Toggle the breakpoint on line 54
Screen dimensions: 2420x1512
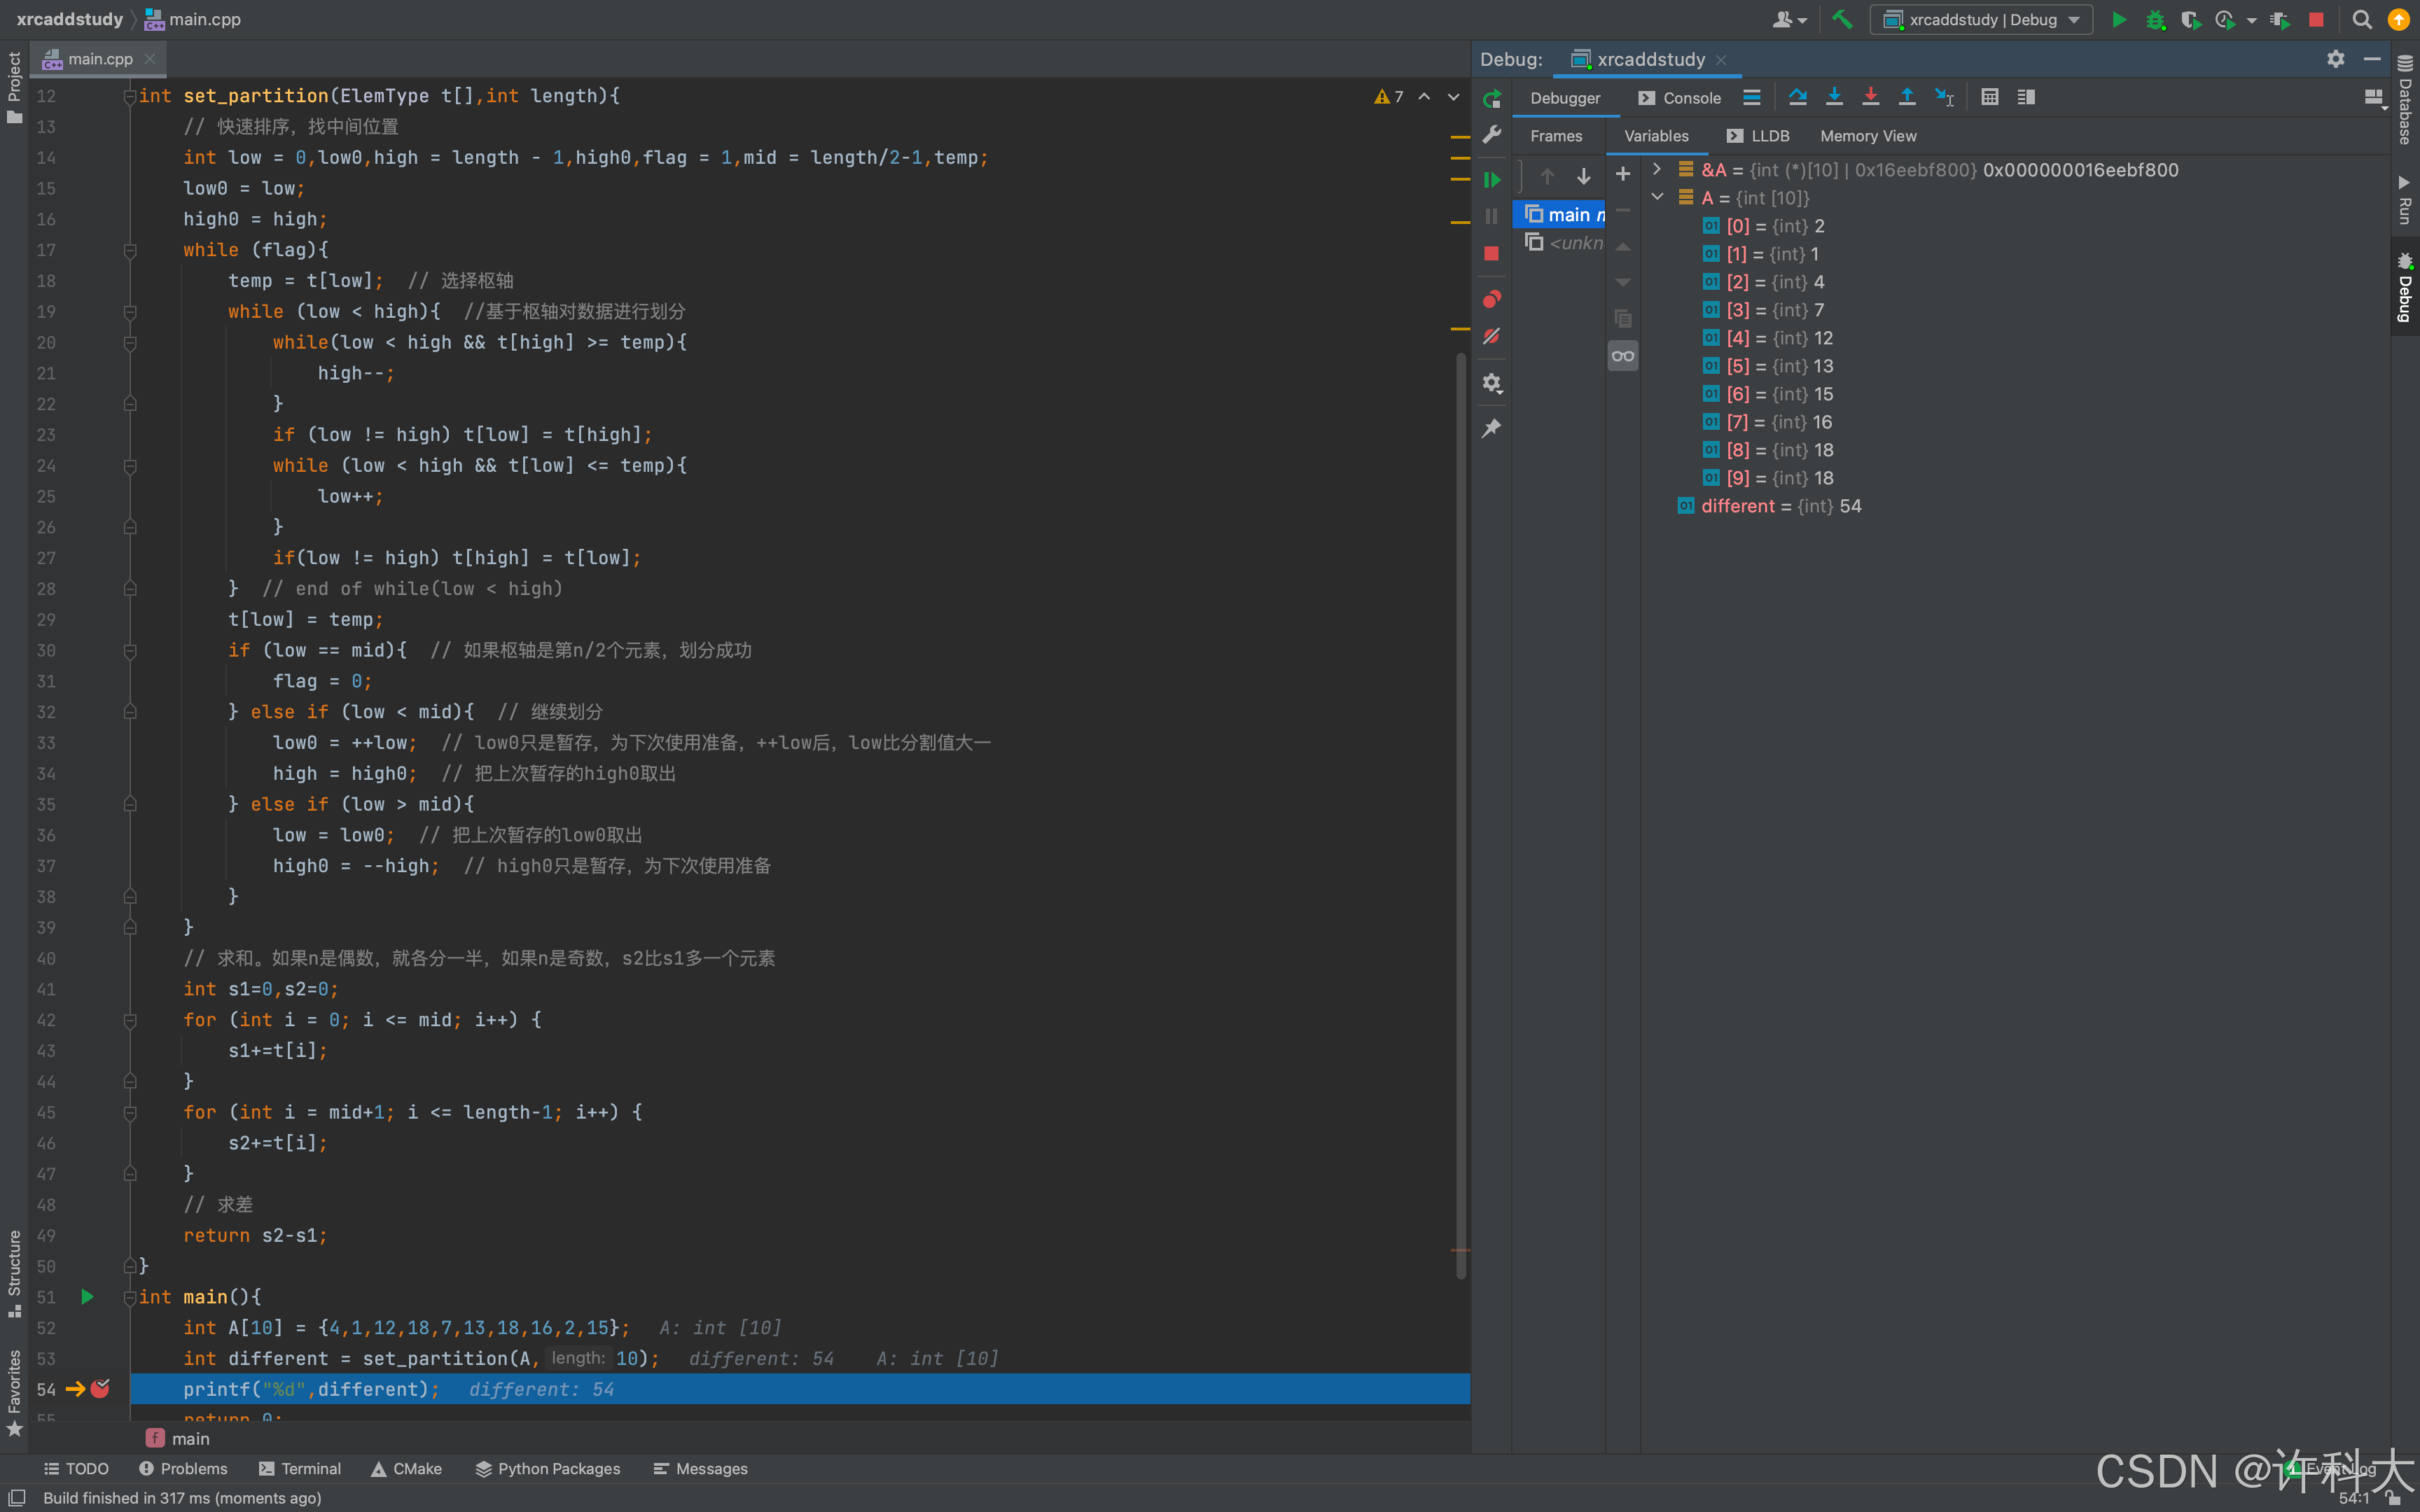point(100,1388)
